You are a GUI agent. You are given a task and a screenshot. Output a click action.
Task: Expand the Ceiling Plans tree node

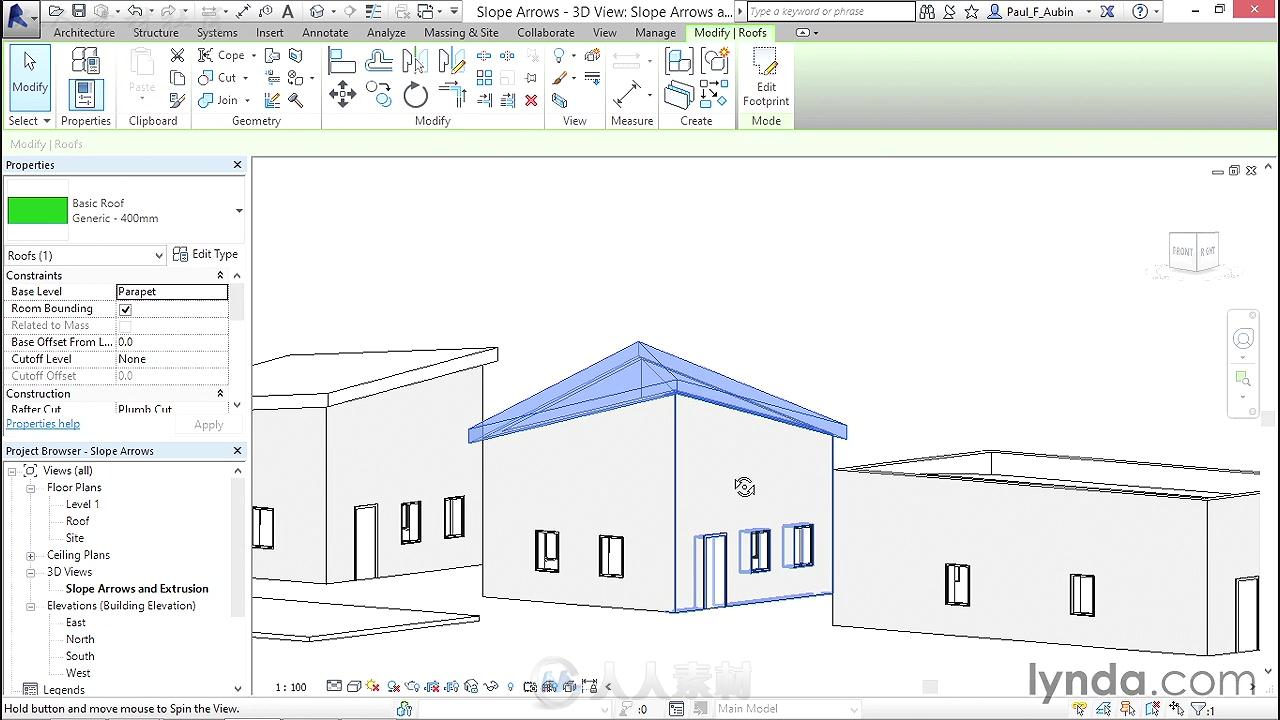coord(31,555)
